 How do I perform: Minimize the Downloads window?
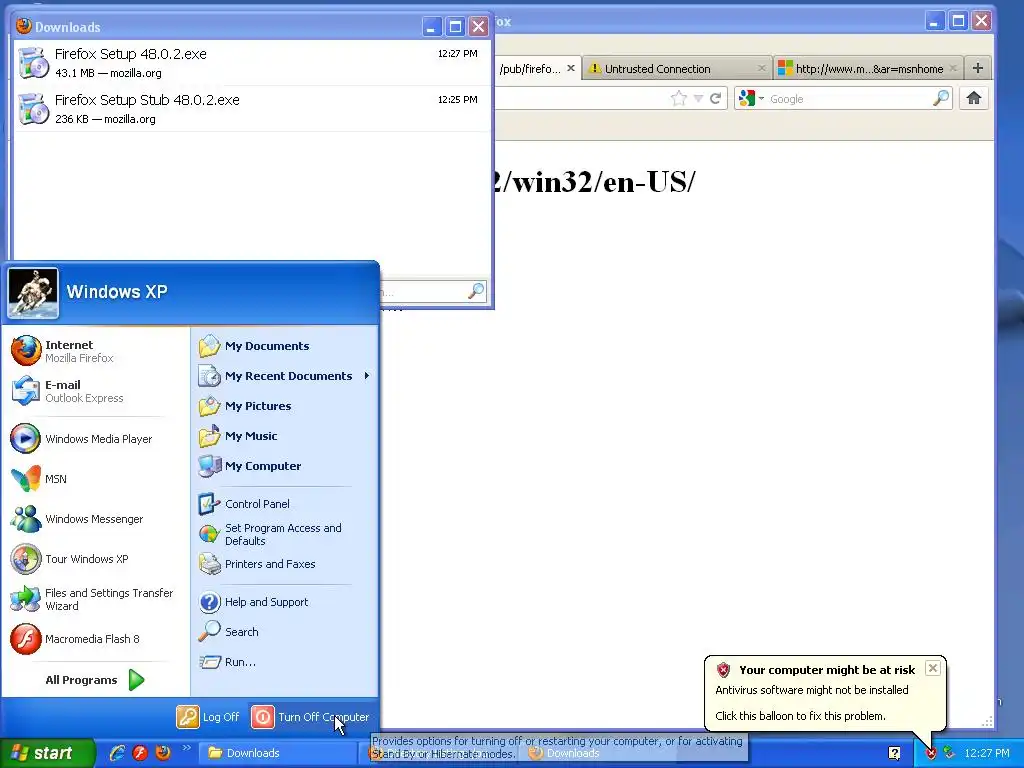432,26
